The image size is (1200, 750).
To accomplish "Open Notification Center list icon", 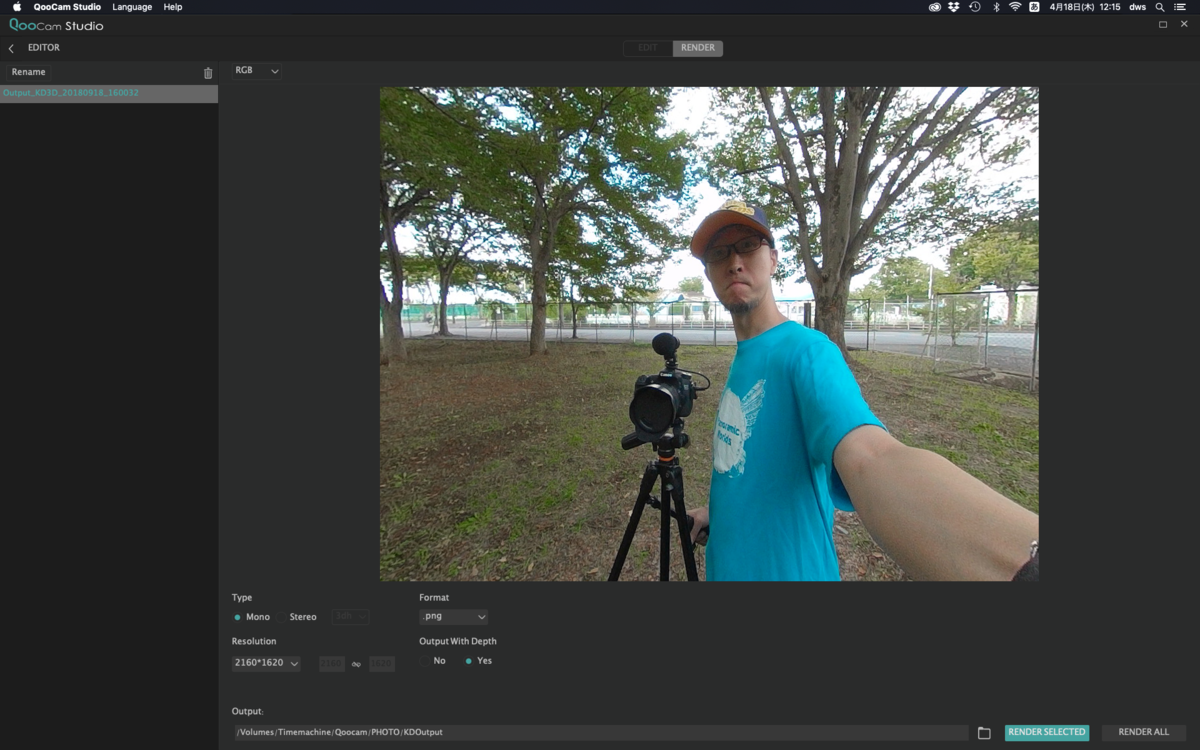I will (1180, 7).
